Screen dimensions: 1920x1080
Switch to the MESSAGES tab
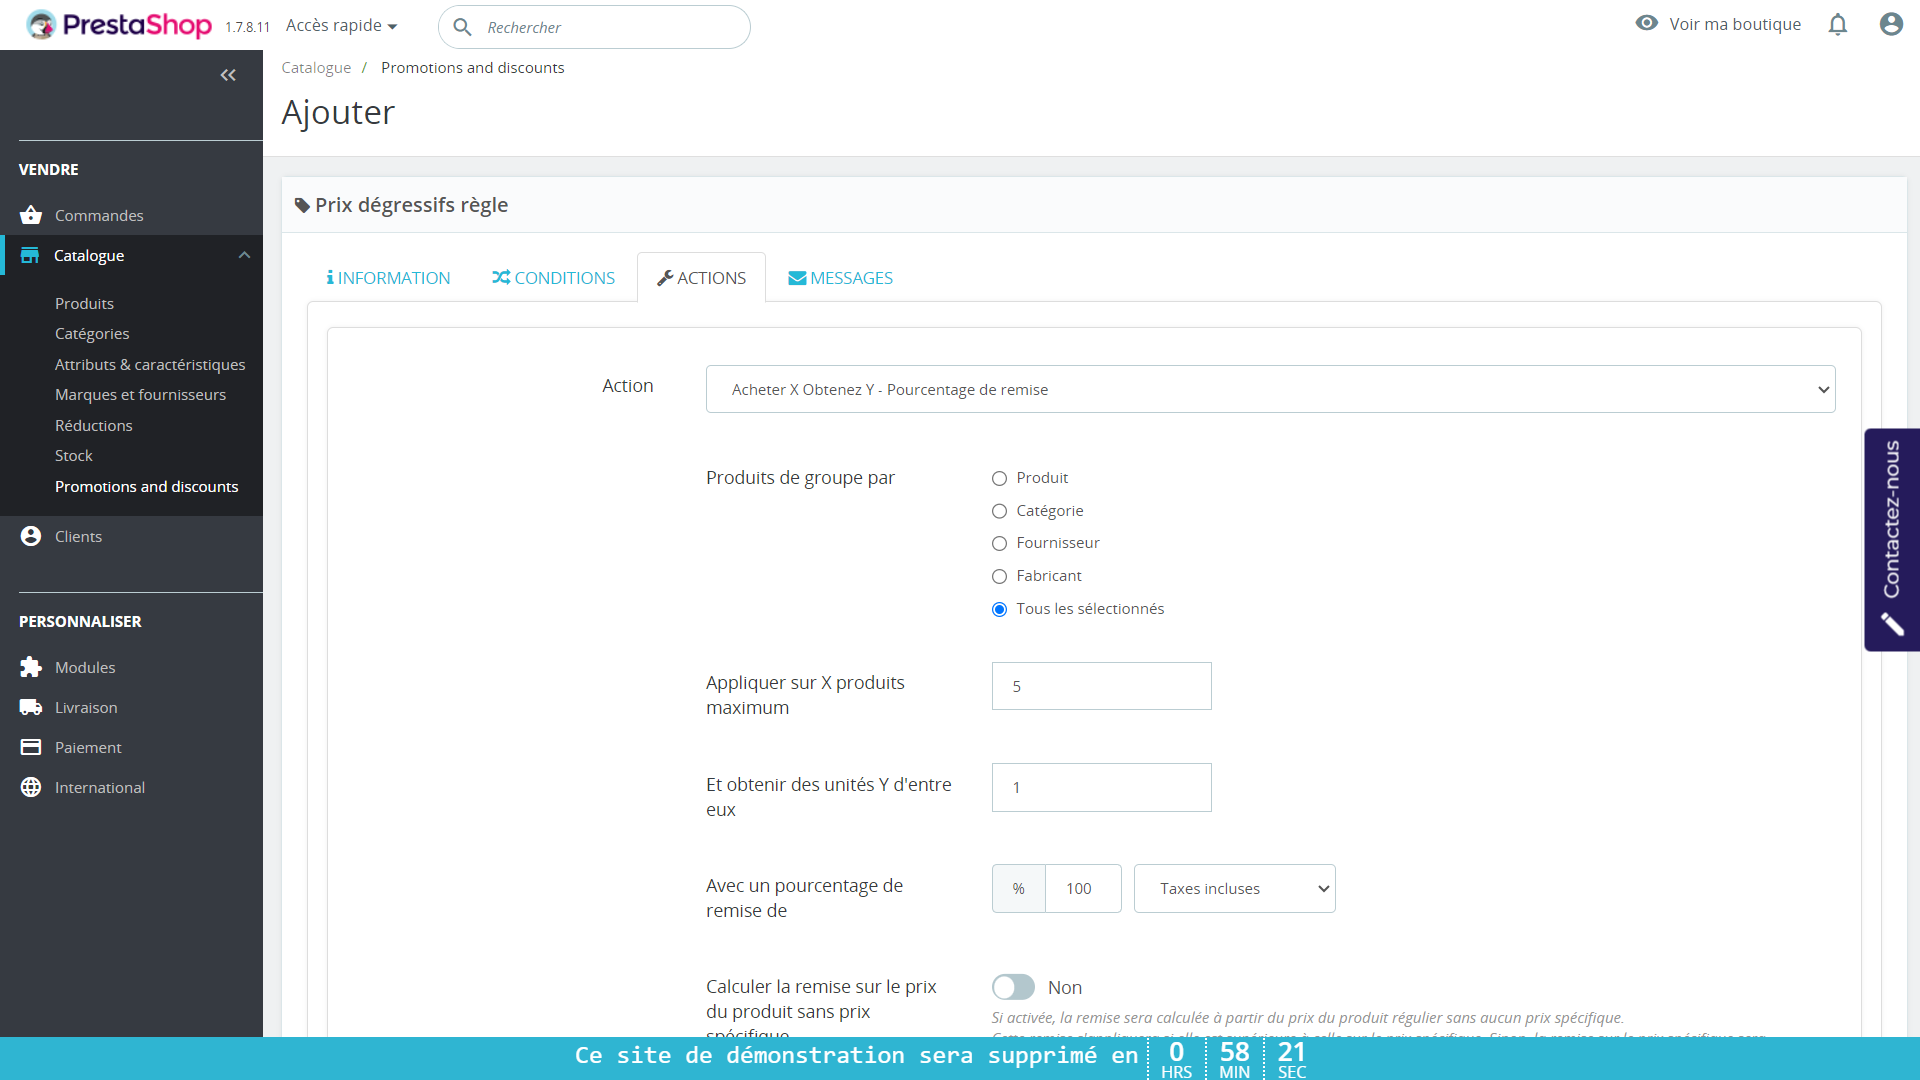pos(840,278)
